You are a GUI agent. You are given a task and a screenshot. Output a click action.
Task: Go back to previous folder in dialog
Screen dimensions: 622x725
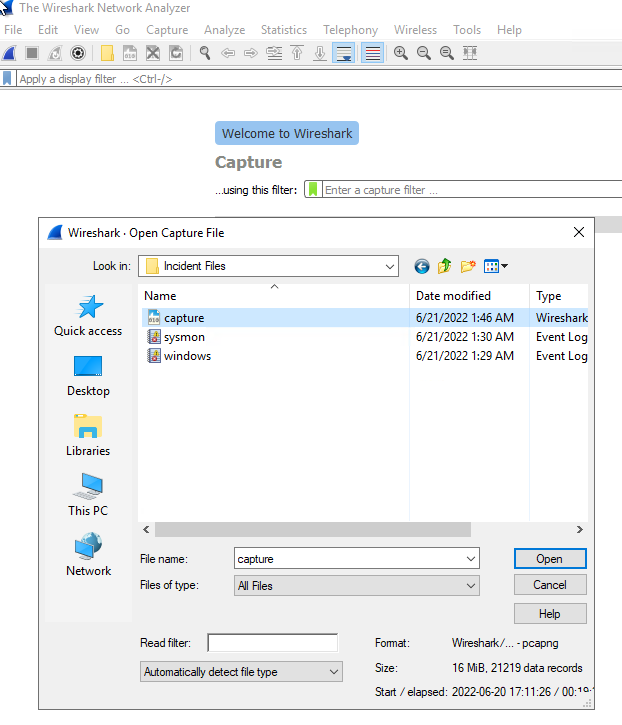(x=422, y=266)
